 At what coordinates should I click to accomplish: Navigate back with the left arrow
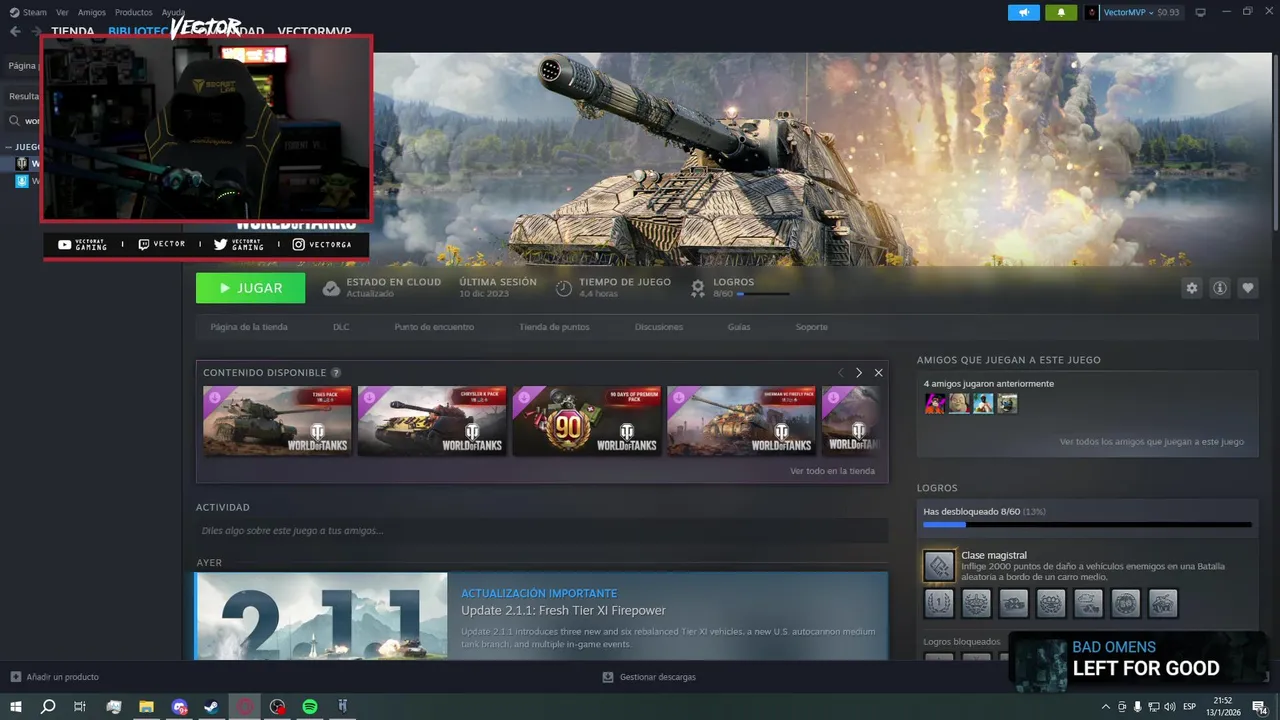coord(15,31)
